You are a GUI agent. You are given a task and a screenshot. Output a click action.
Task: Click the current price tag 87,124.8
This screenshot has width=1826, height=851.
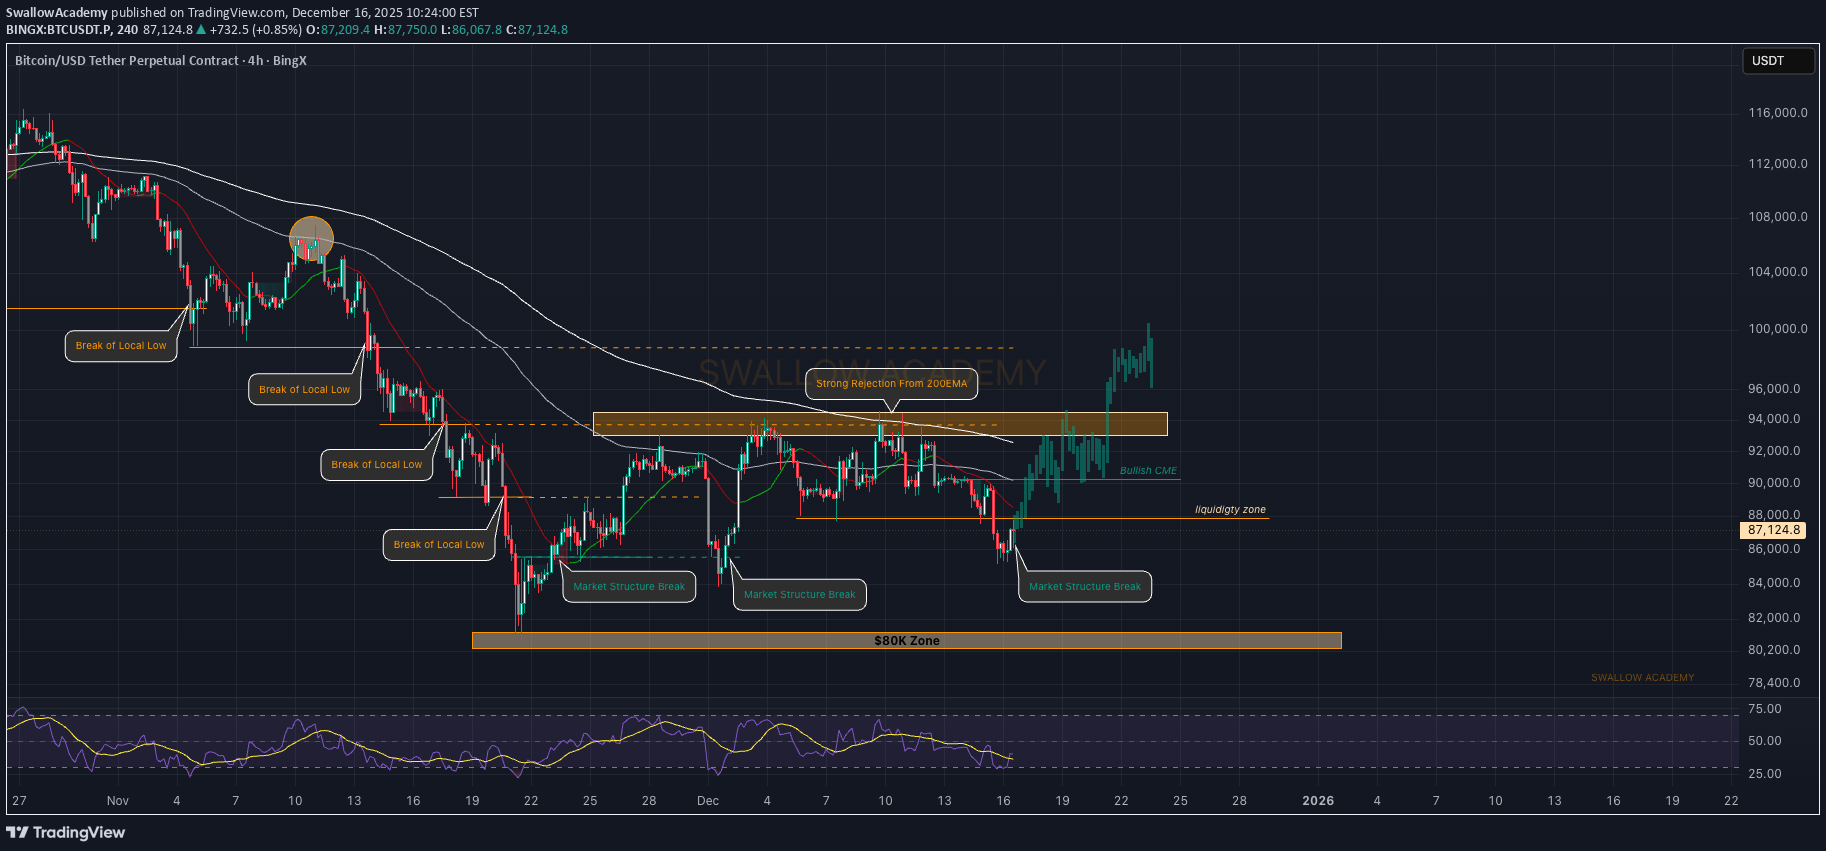tap(1773, 531)
